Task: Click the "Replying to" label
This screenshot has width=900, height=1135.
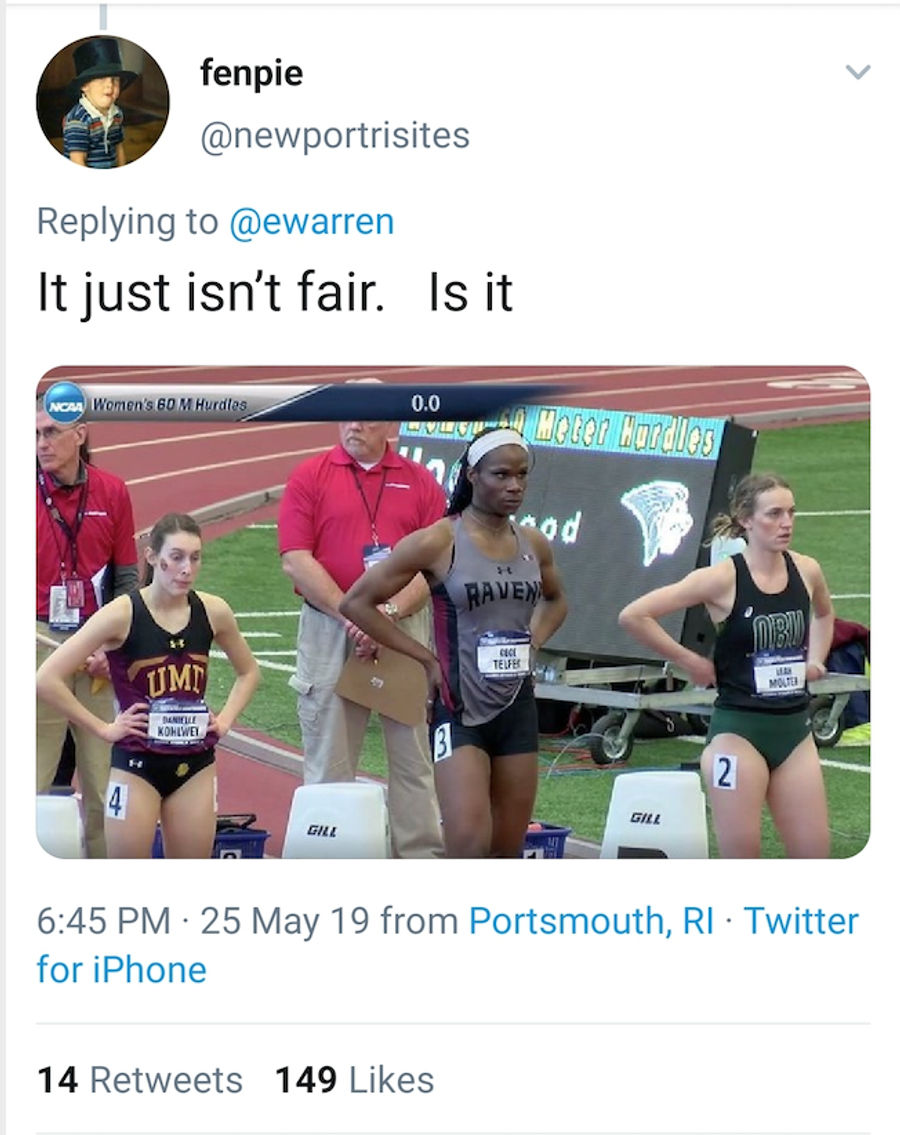Action: click(x=127, y=221)
